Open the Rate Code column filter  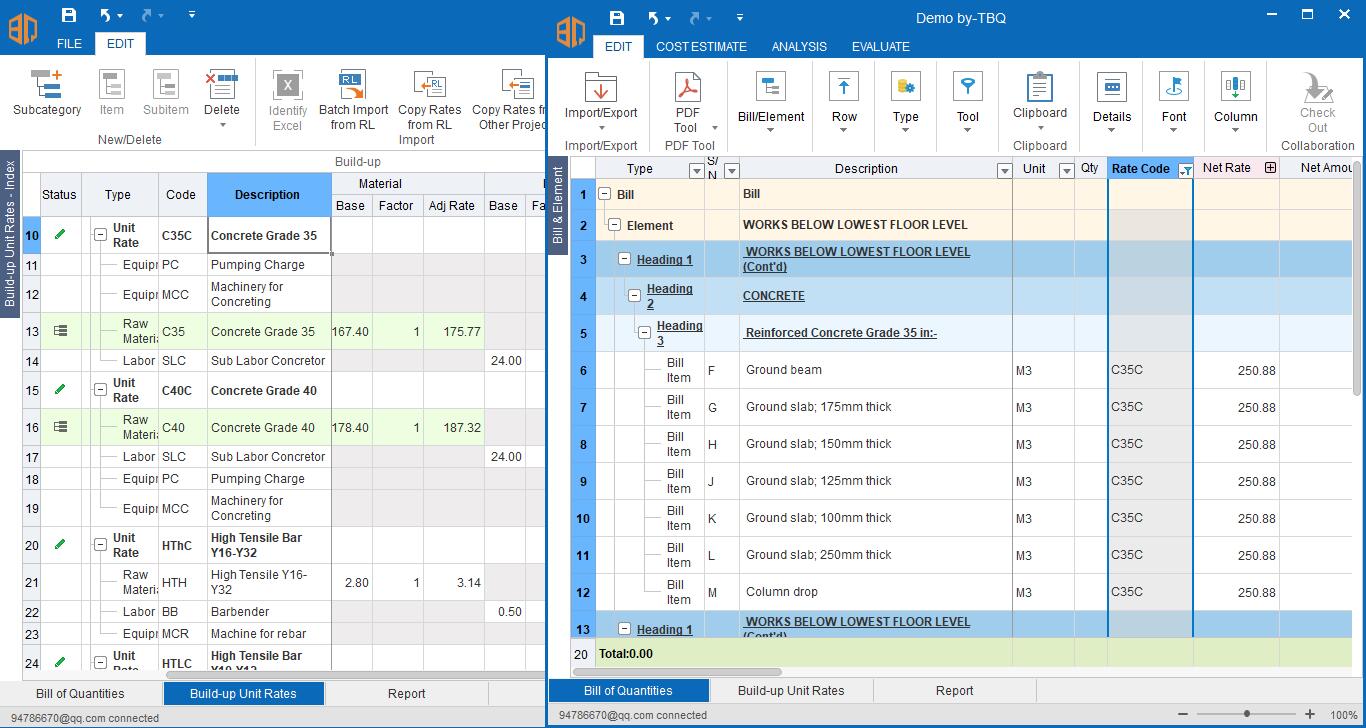pyautogui.click(x=1184, y=170)
